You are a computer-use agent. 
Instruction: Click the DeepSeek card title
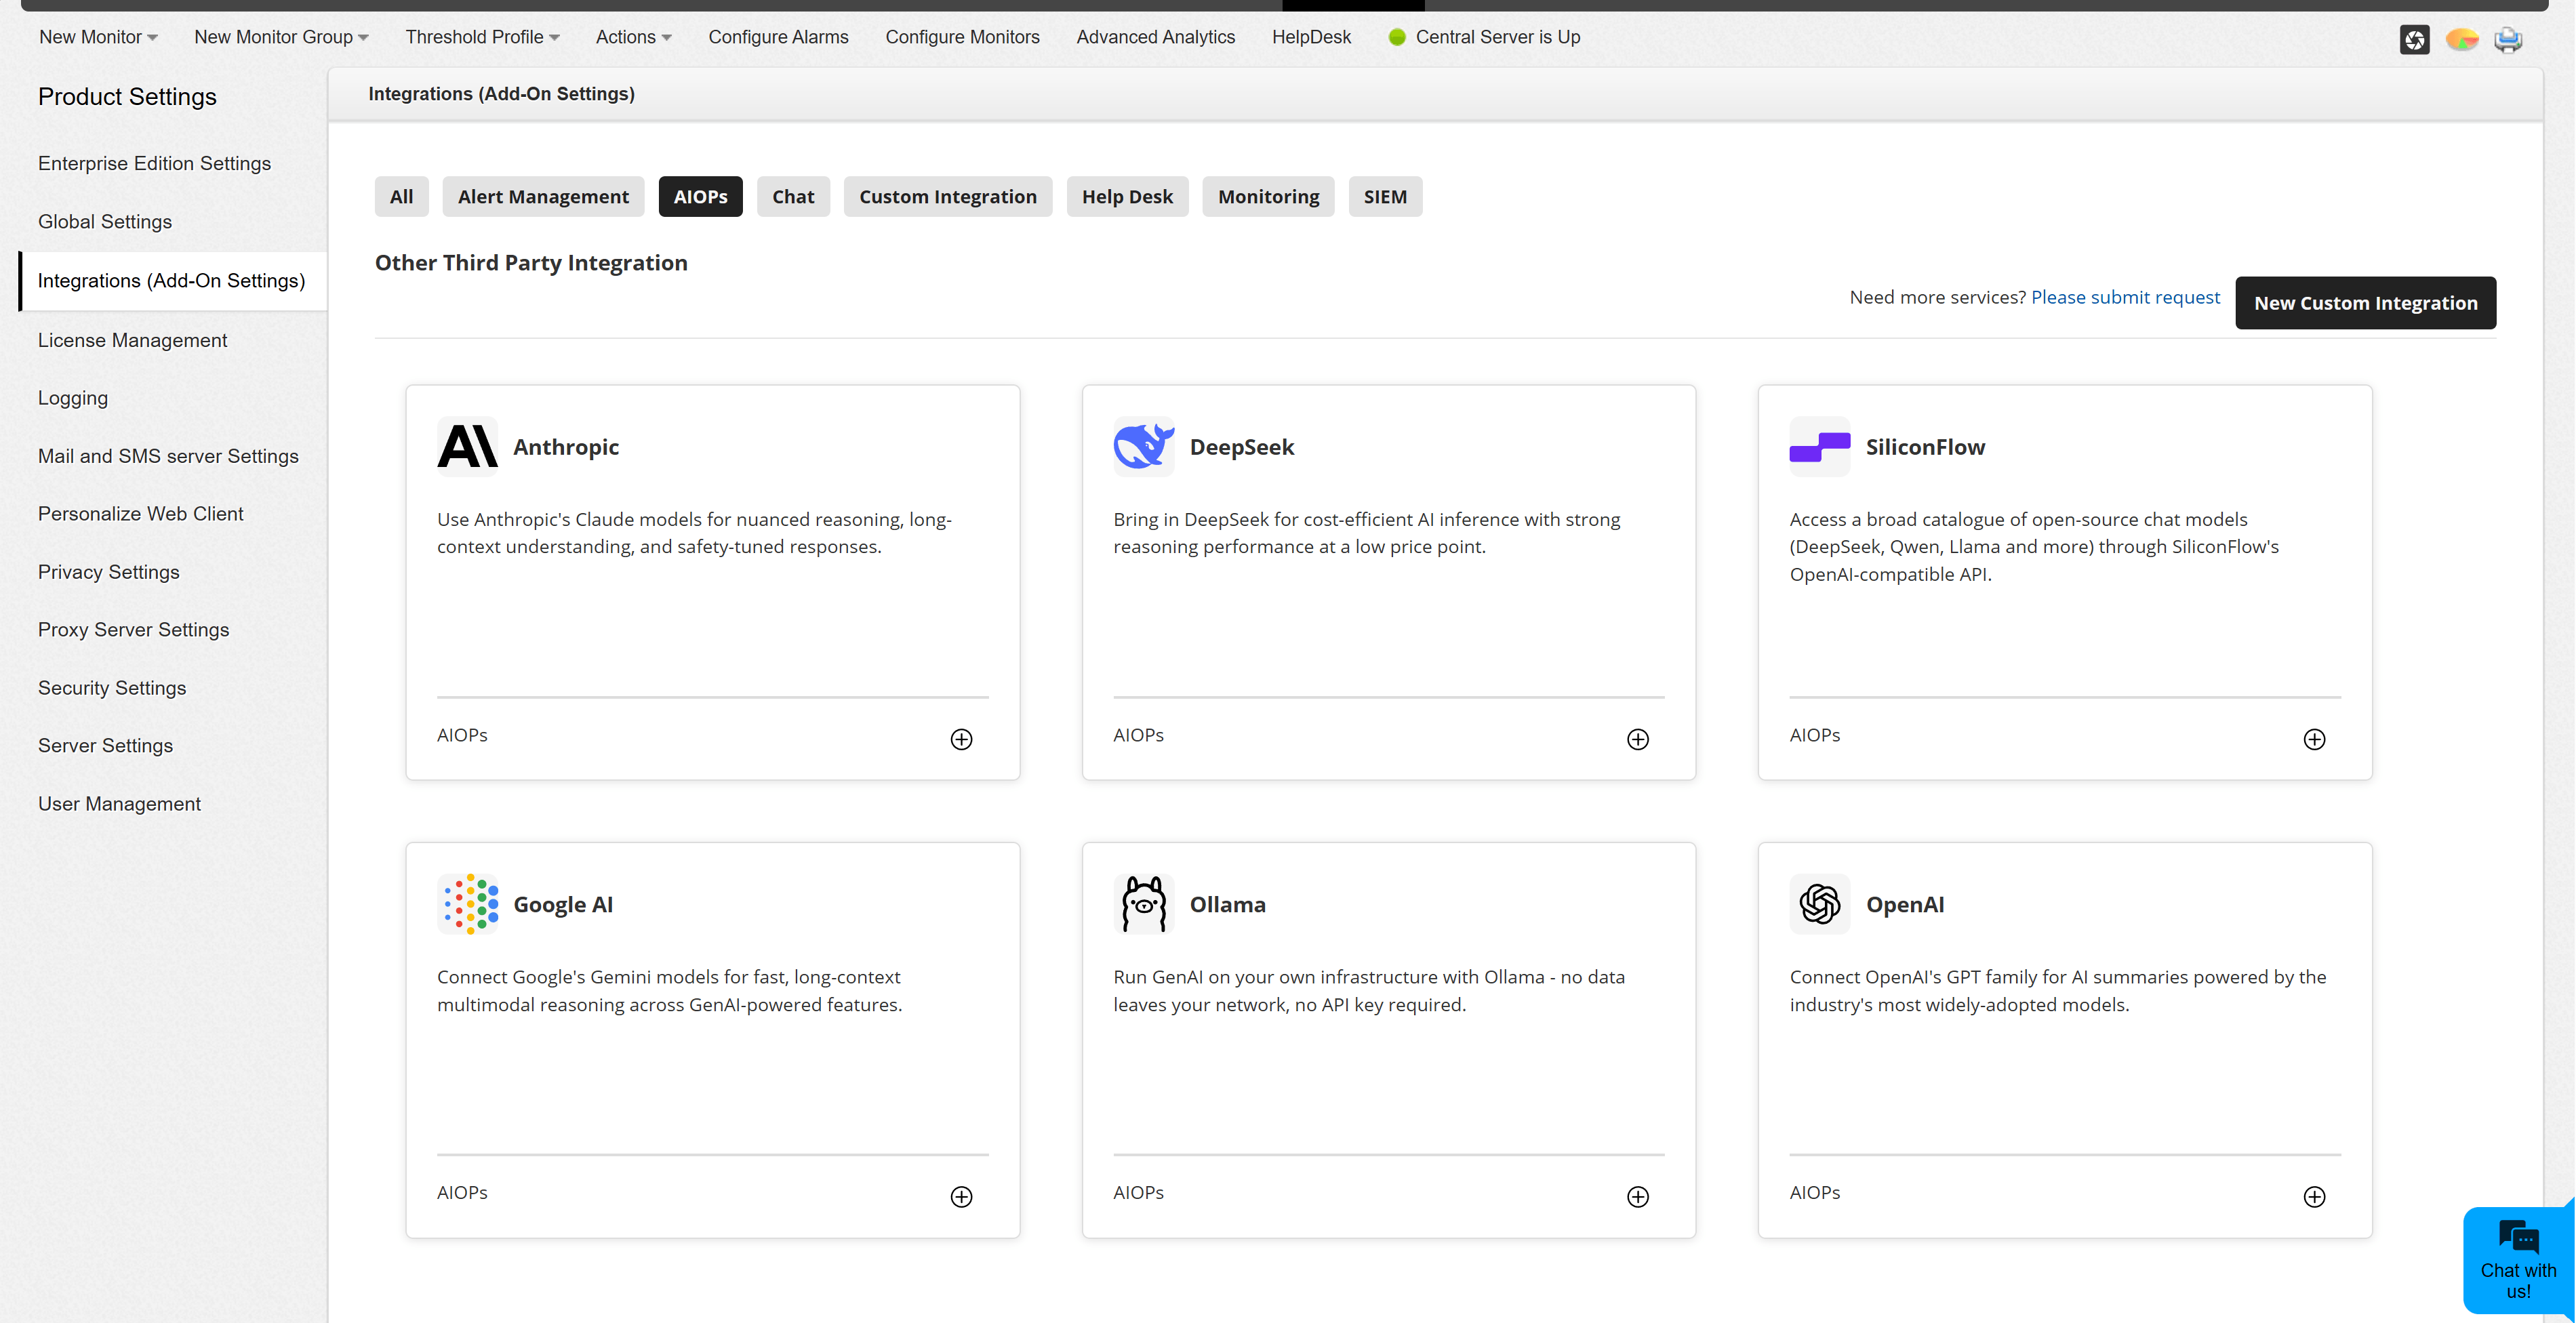click(x=1241, y=447)
